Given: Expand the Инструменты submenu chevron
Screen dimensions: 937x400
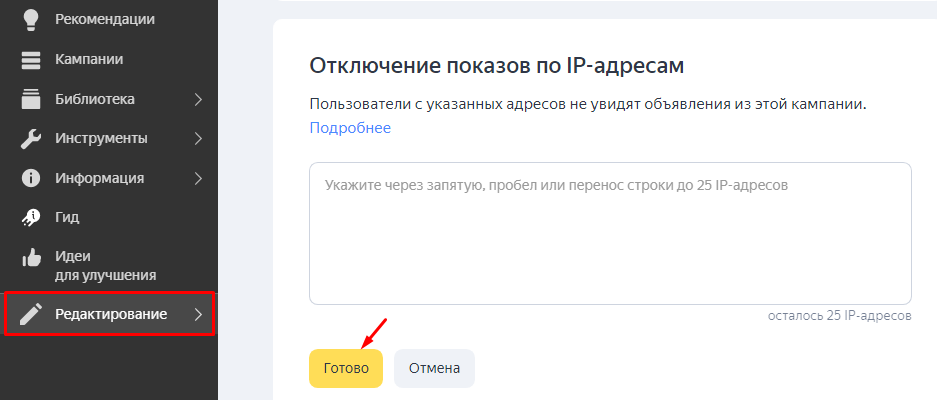Looking at the screenshot, I should coord(198,138).
